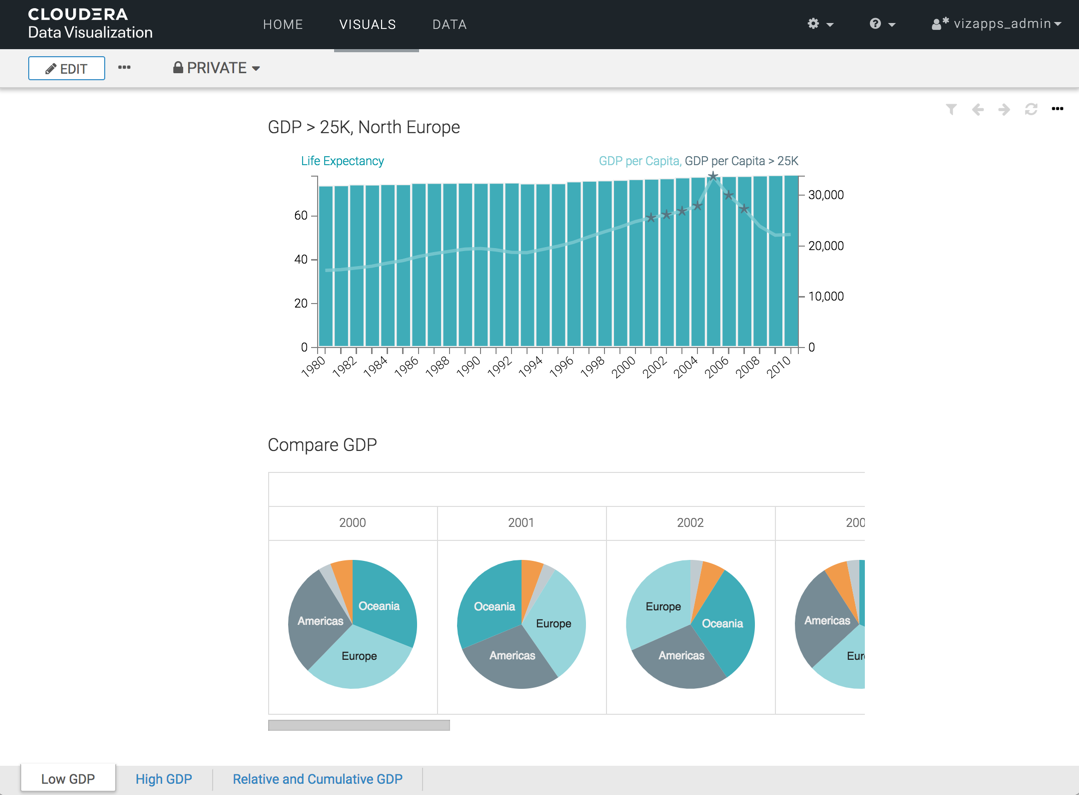Switch to Relative and Cumulative GDP tab
Screen dimensions: 1079x795
click(x=317, y=779)
